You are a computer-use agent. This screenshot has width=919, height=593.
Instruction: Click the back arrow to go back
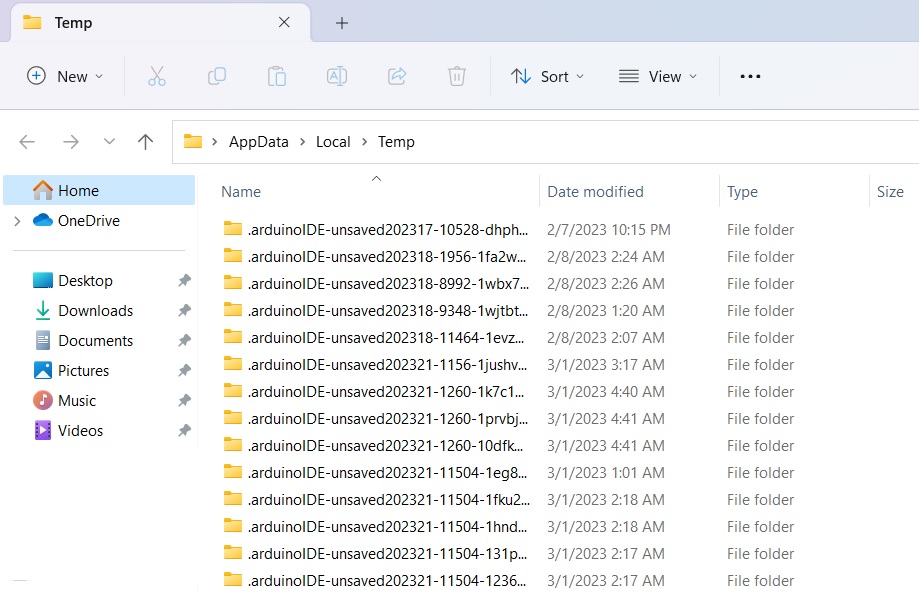pyautogui.click(x=26, y=141)
